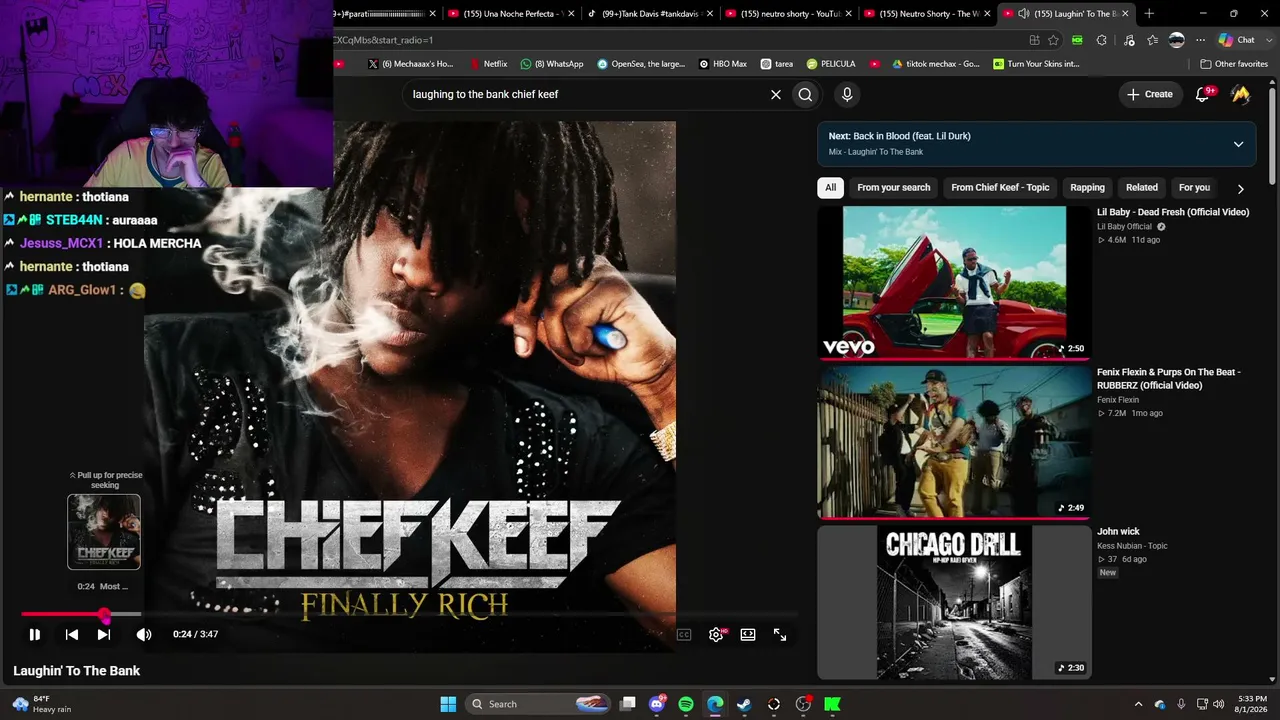Open Steam from the taskbar
1280x720 pixels.
744,704
